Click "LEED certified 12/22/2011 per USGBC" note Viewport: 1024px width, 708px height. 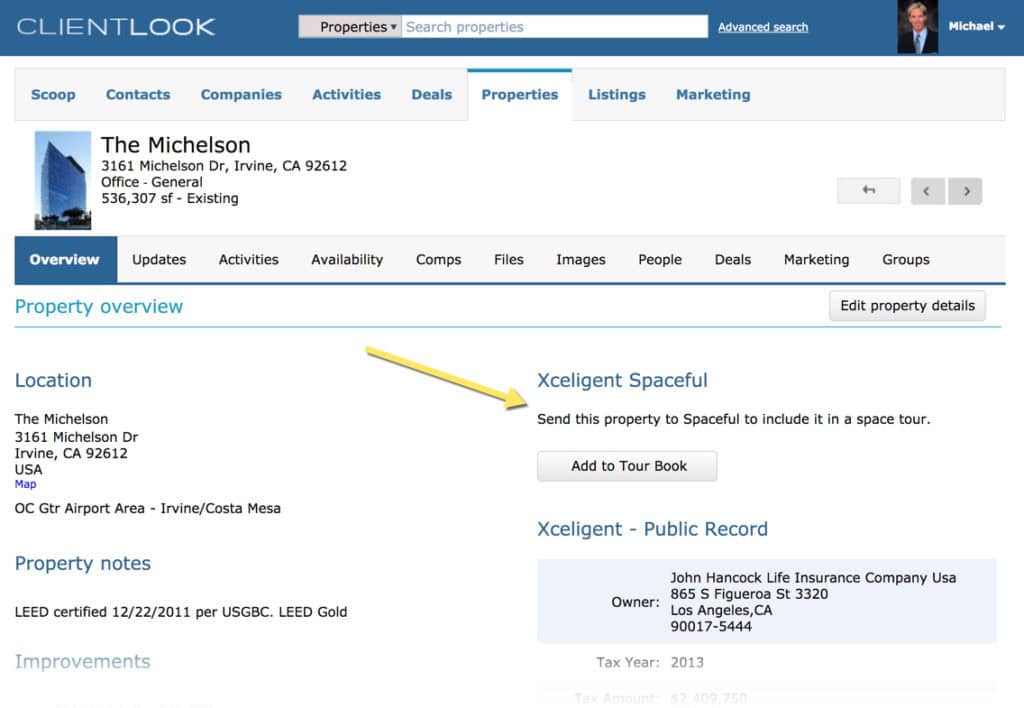(x=143, y=612)
